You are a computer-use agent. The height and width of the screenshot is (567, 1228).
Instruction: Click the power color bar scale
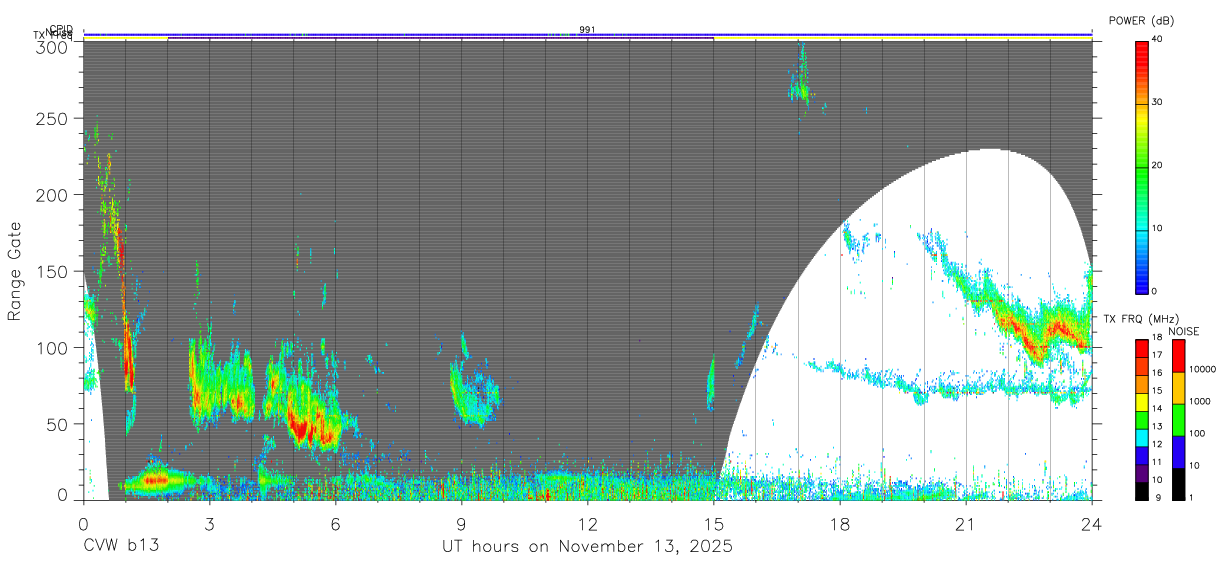[1141, 166]
